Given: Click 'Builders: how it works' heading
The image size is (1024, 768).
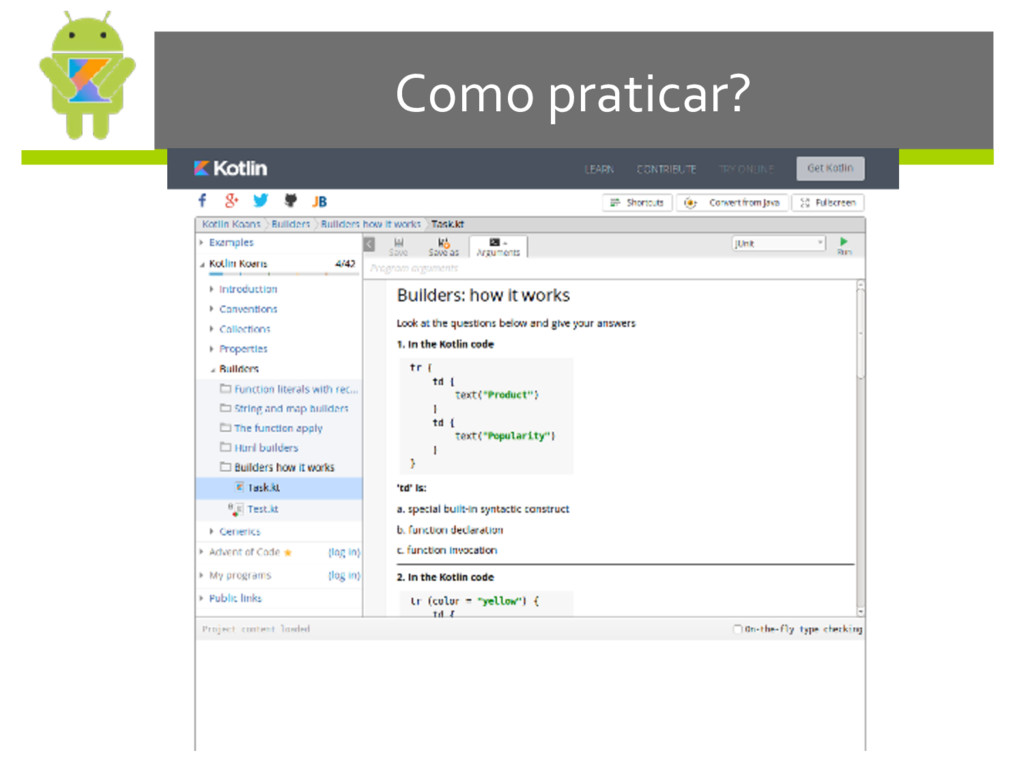Looking at the screenshot, I should pyautogui.click(x=483, y=296).
